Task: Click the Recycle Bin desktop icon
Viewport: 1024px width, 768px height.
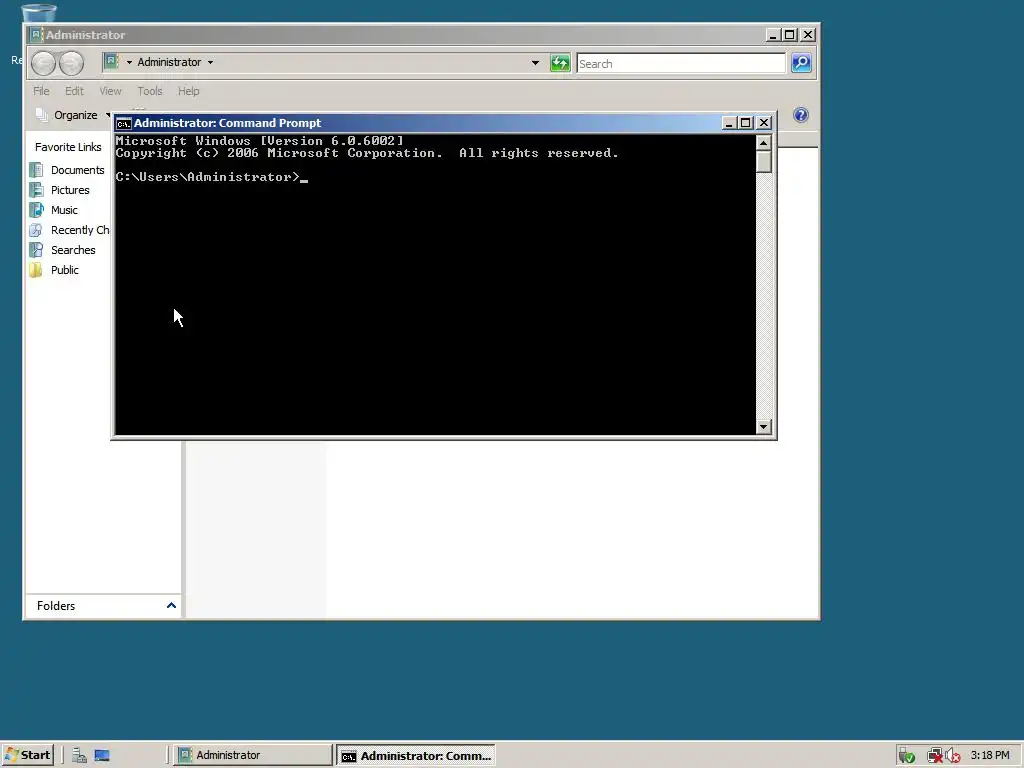Action: click(39, 13)
